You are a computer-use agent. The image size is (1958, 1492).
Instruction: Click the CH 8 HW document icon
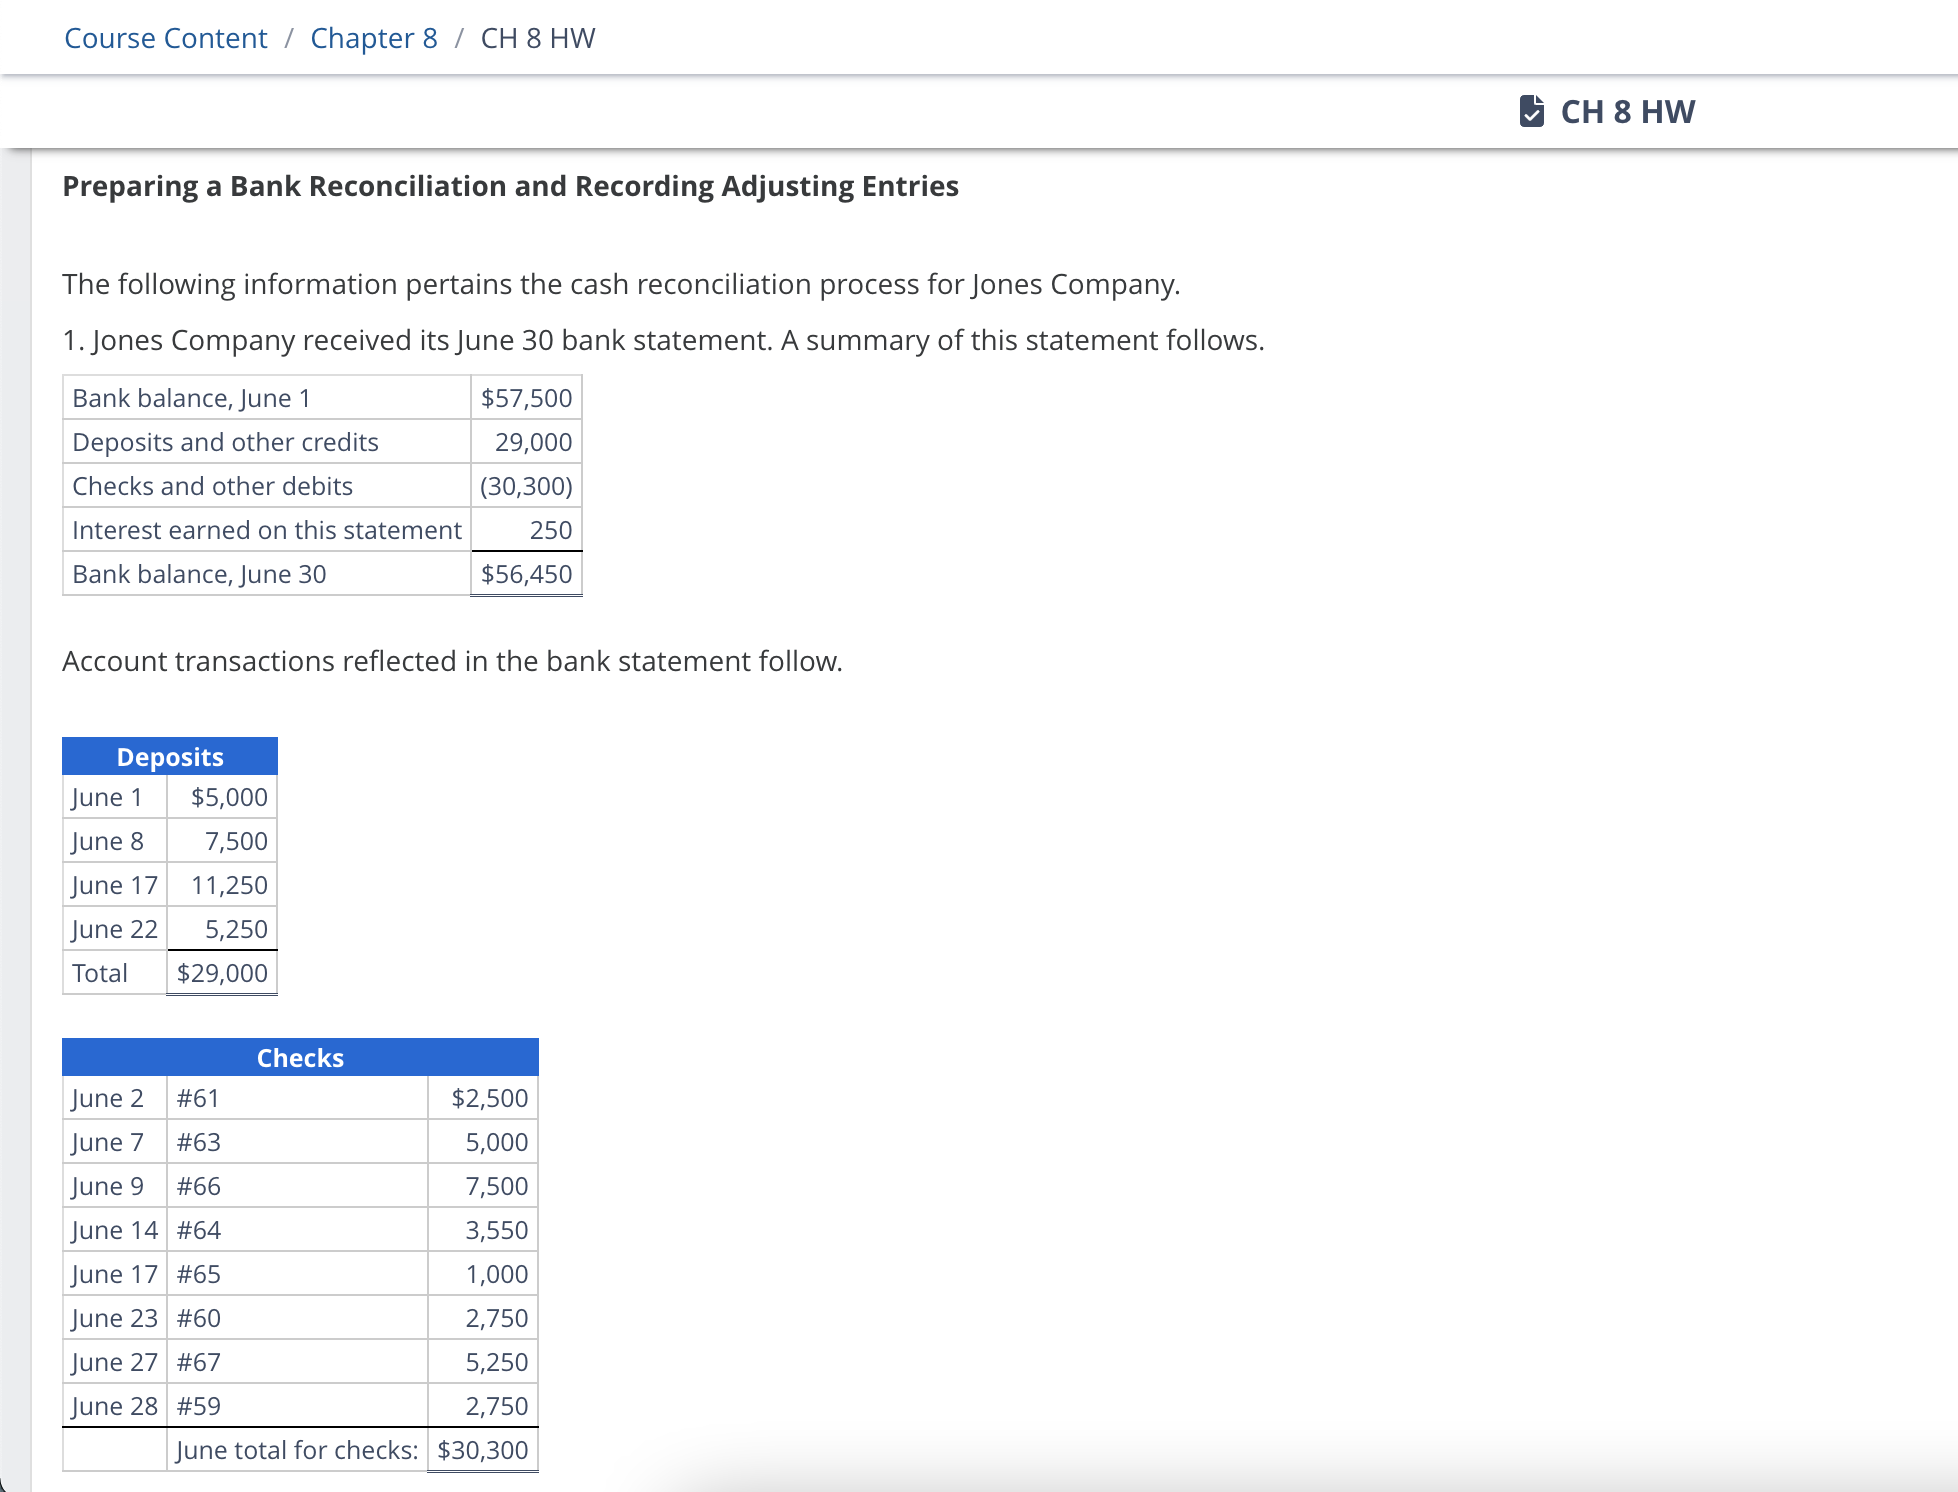pyautogui.click(x=1531, y=111)
